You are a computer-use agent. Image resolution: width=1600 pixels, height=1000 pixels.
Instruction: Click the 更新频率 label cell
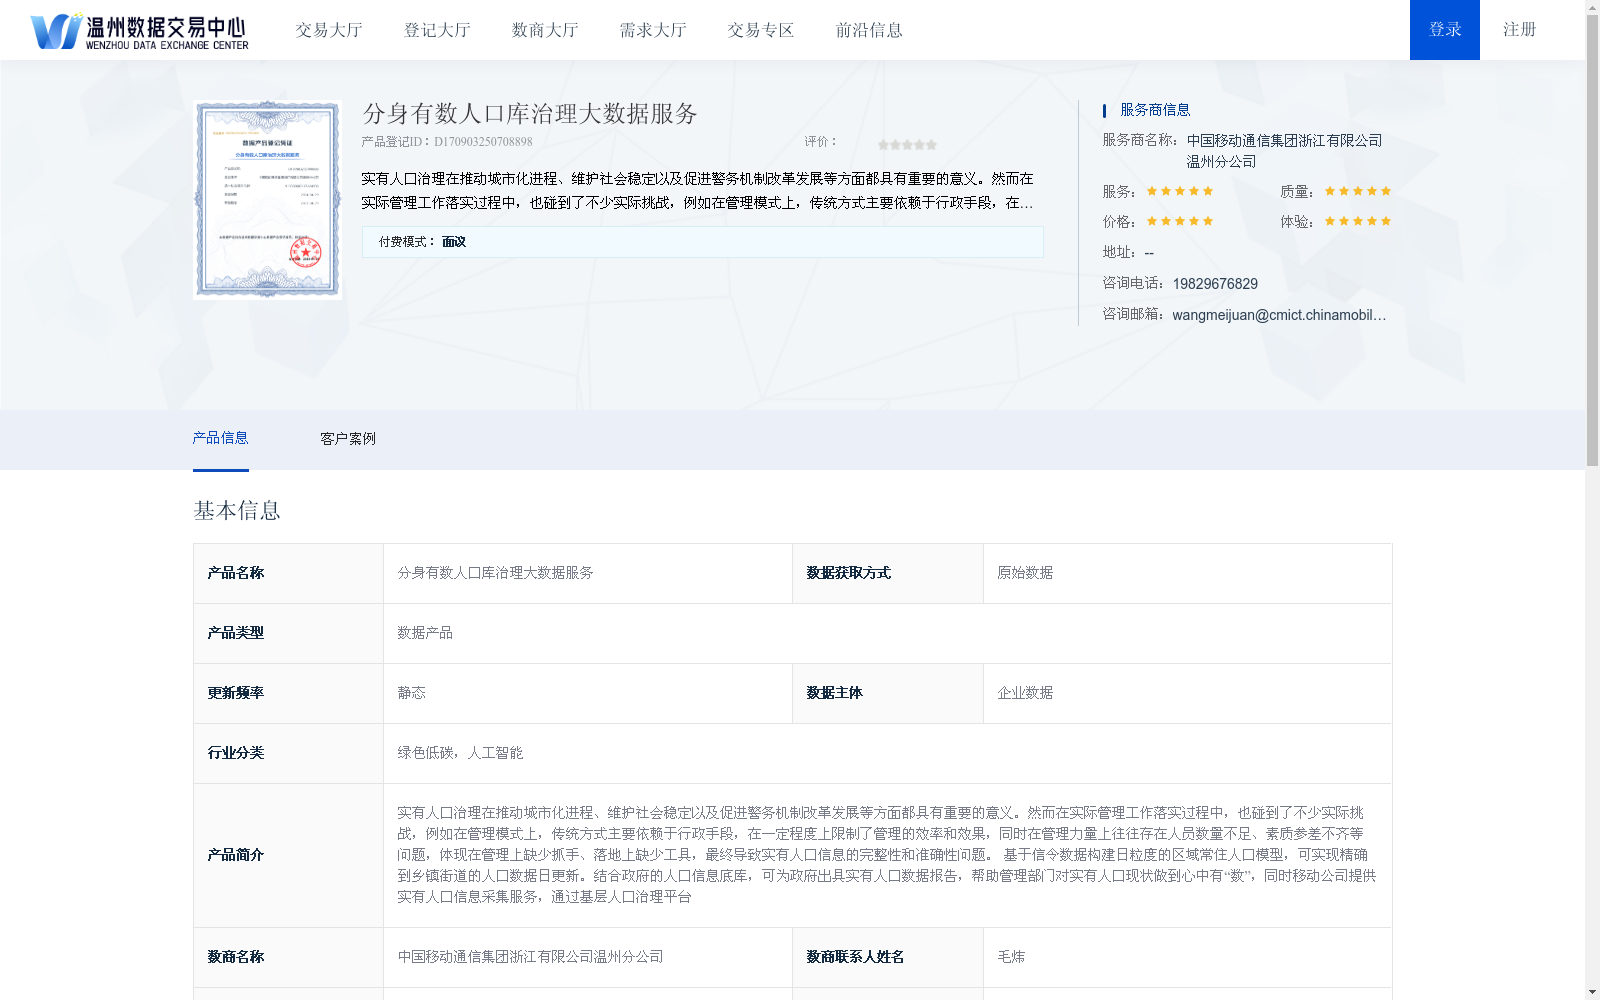pos(288,693)
